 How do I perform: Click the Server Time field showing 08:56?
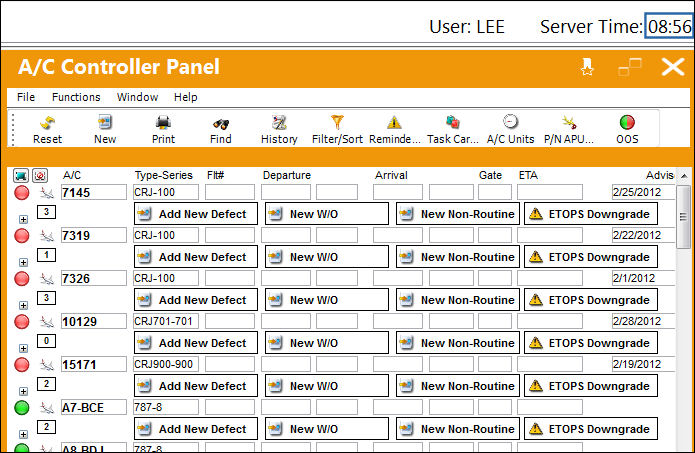669,27
